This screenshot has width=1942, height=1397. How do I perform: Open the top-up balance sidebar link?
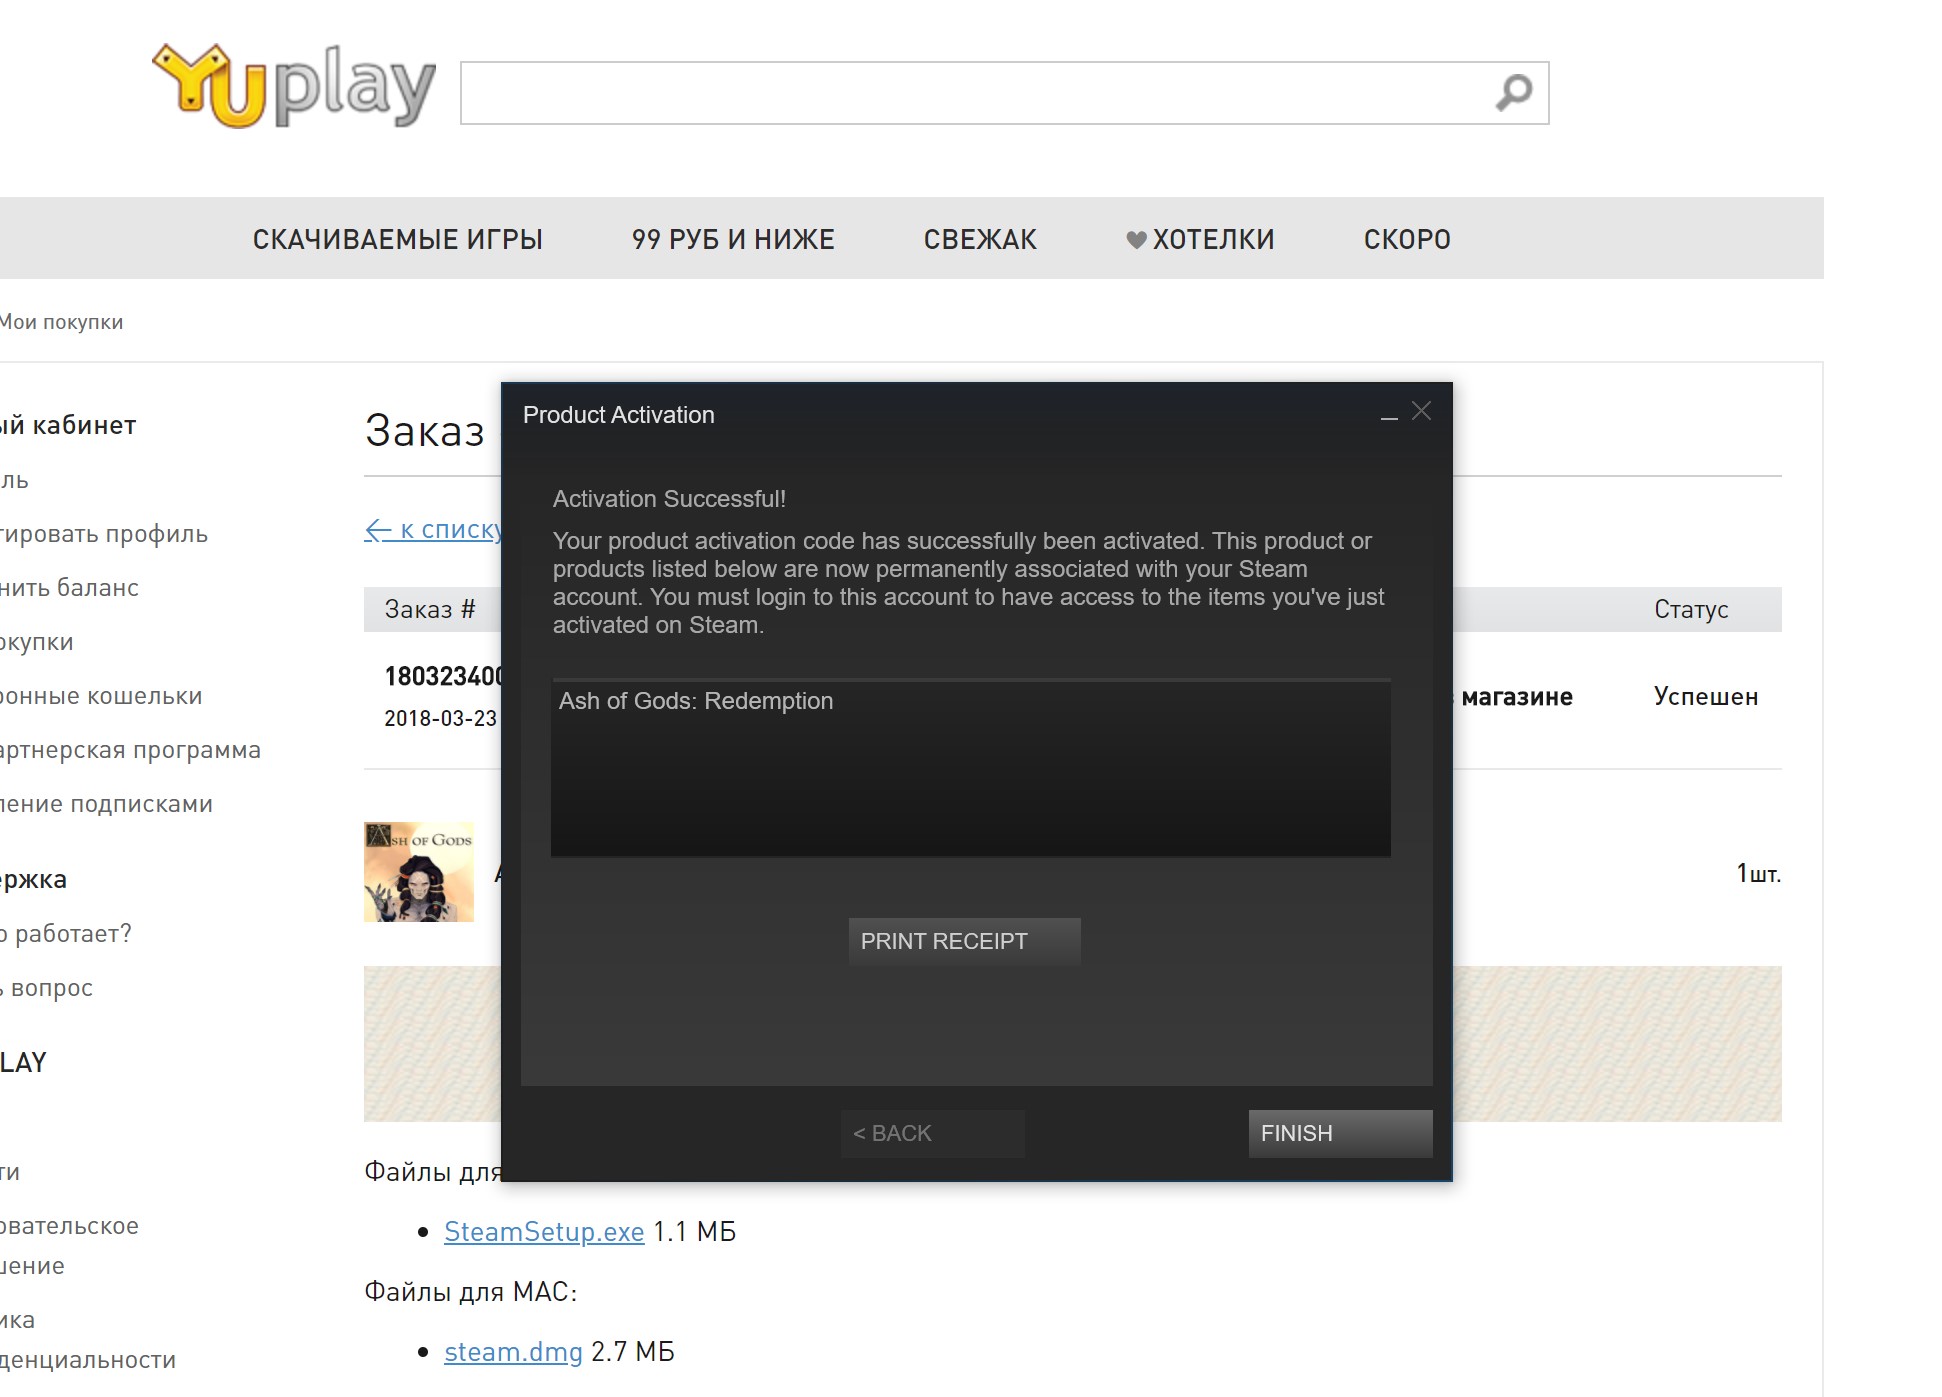pyautogui.click(x=69, y=588)
